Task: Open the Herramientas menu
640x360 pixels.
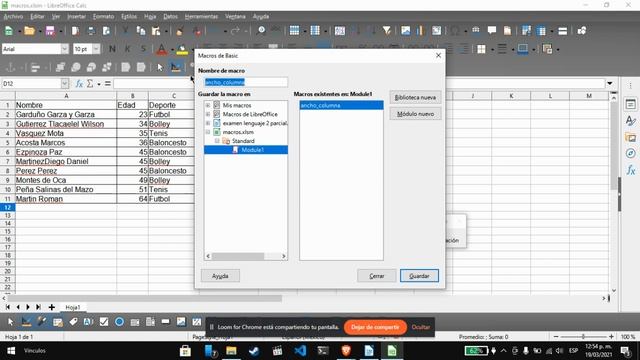Action: tap(201, 16)
